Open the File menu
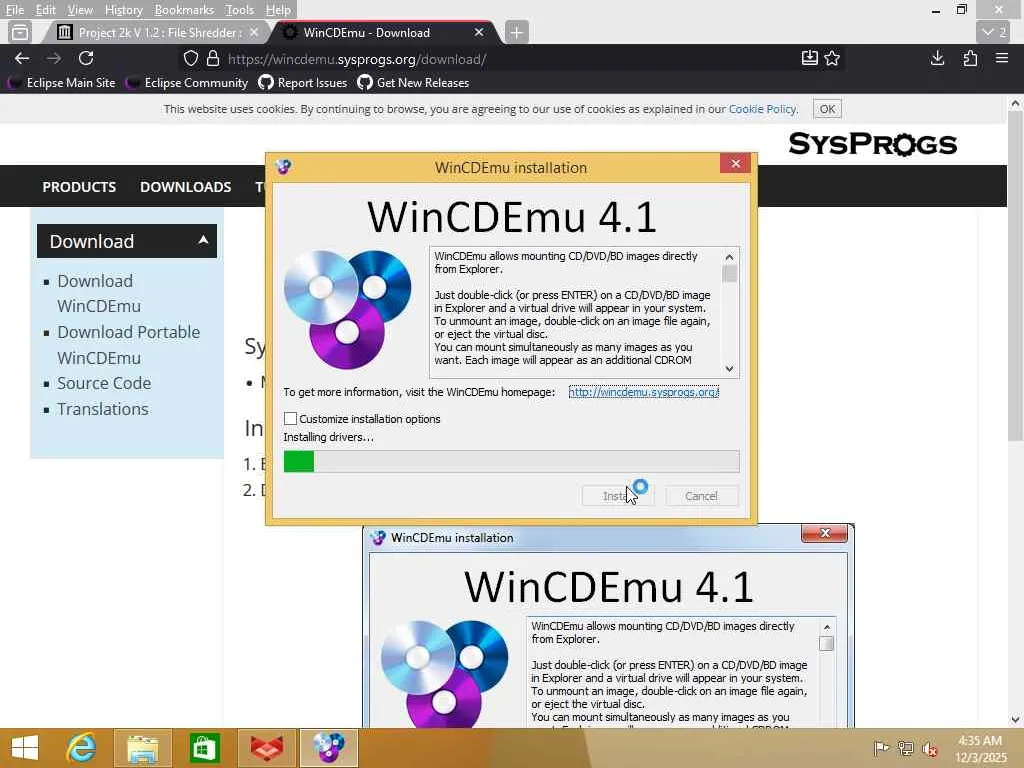 click(15, 10)
